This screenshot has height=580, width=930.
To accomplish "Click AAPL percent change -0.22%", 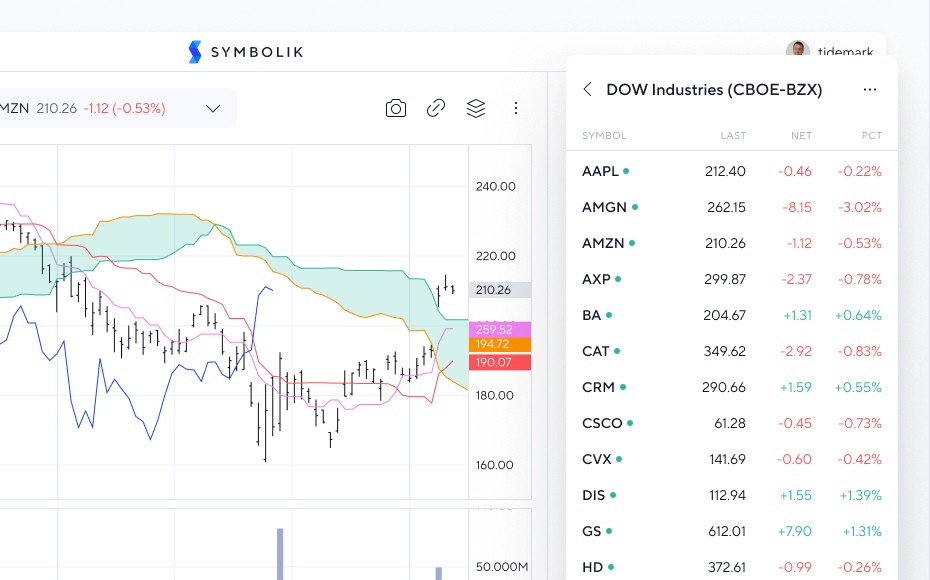I will (859, 171).
